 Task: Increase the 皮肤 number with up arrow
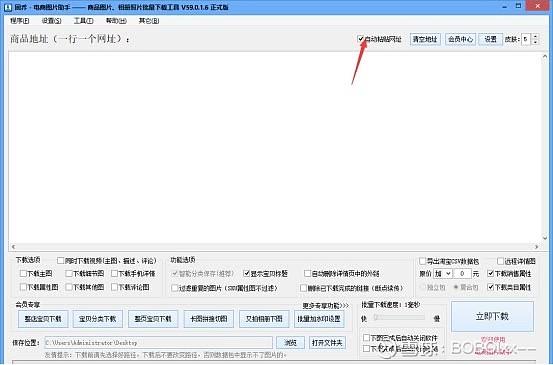tap(535, 36)
